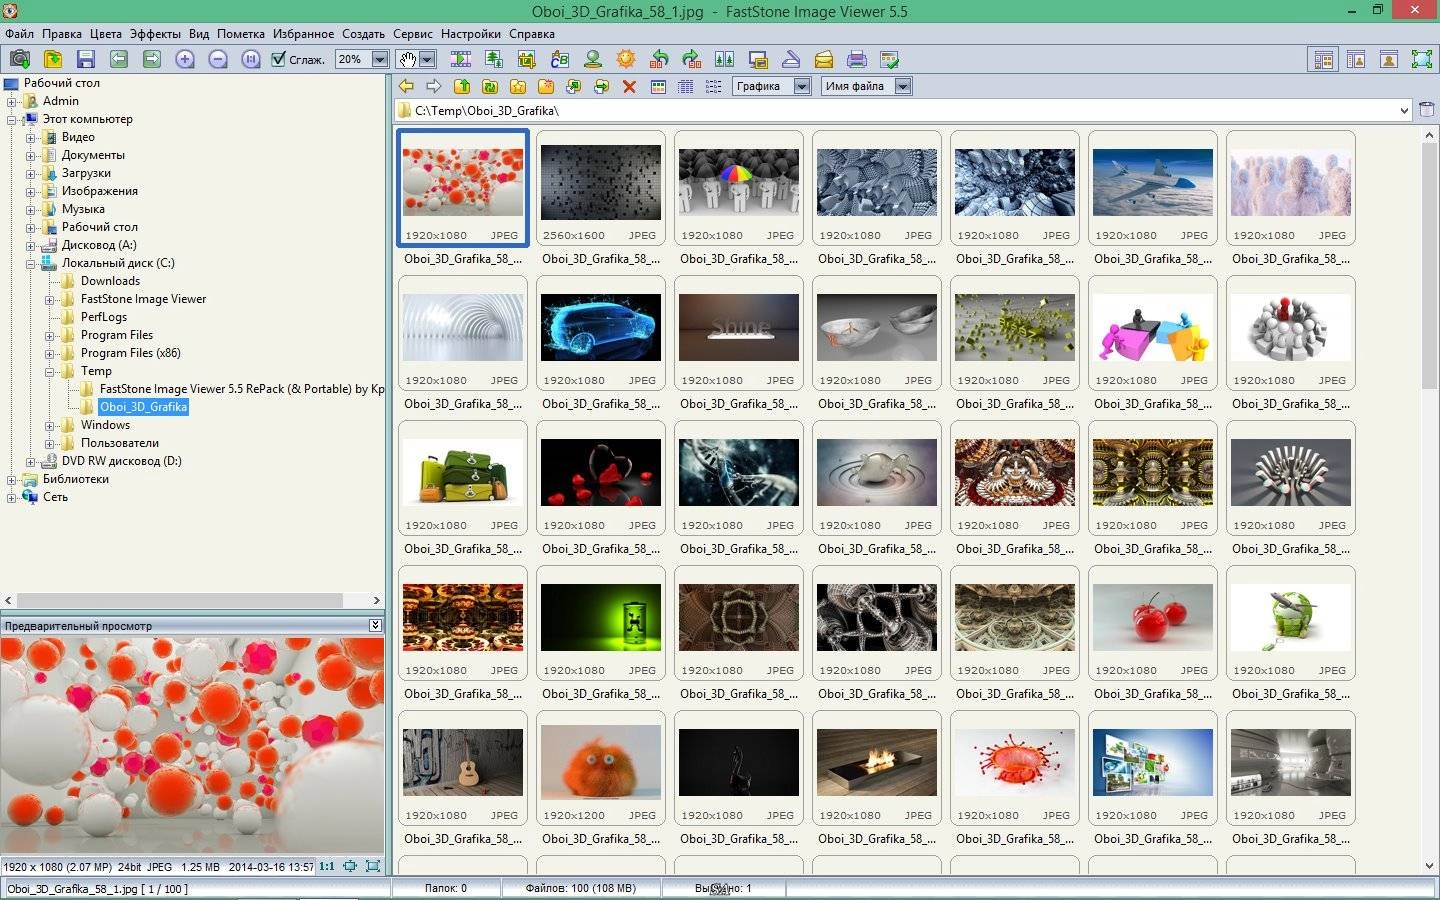Image resolution: width=1440 pixels, height=900 pixels.
Task: Select the Downloads folder in tree
Action: (110, 281)
